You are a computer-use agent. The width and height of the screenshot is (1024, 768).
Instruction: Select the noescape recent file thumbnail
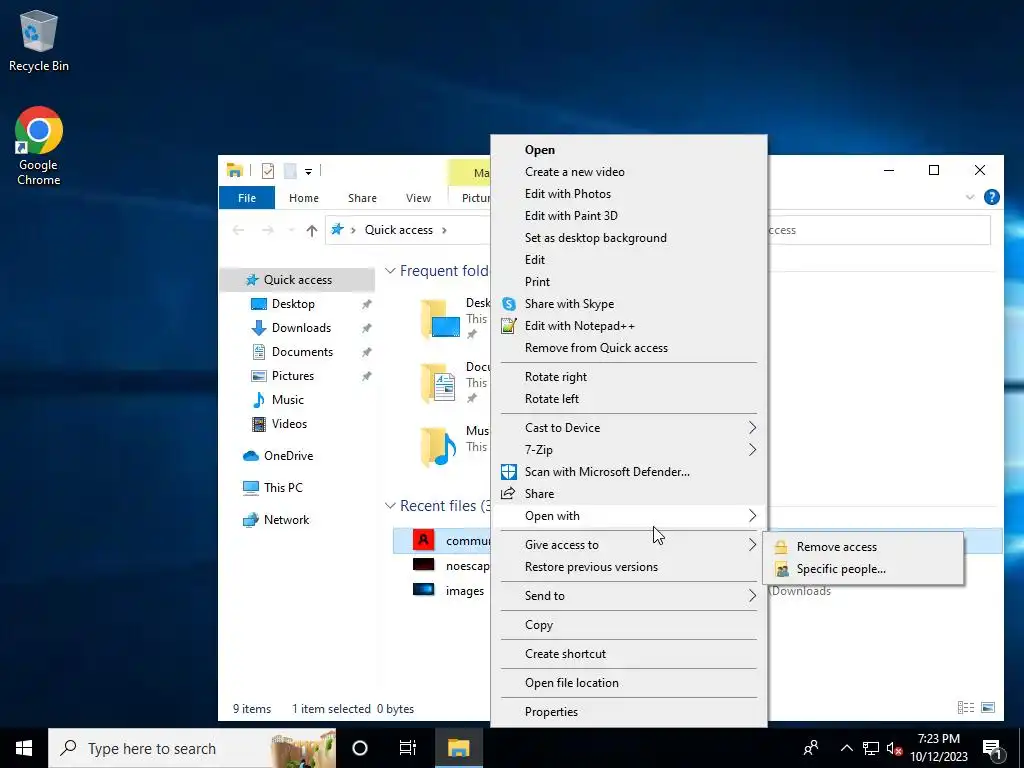point(423,565)
